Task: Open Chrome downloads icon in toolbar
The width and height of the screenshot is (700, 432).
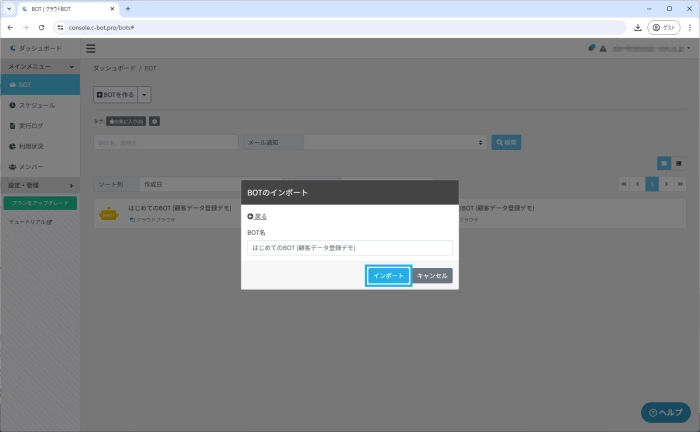Action: [x=637, y=27]
